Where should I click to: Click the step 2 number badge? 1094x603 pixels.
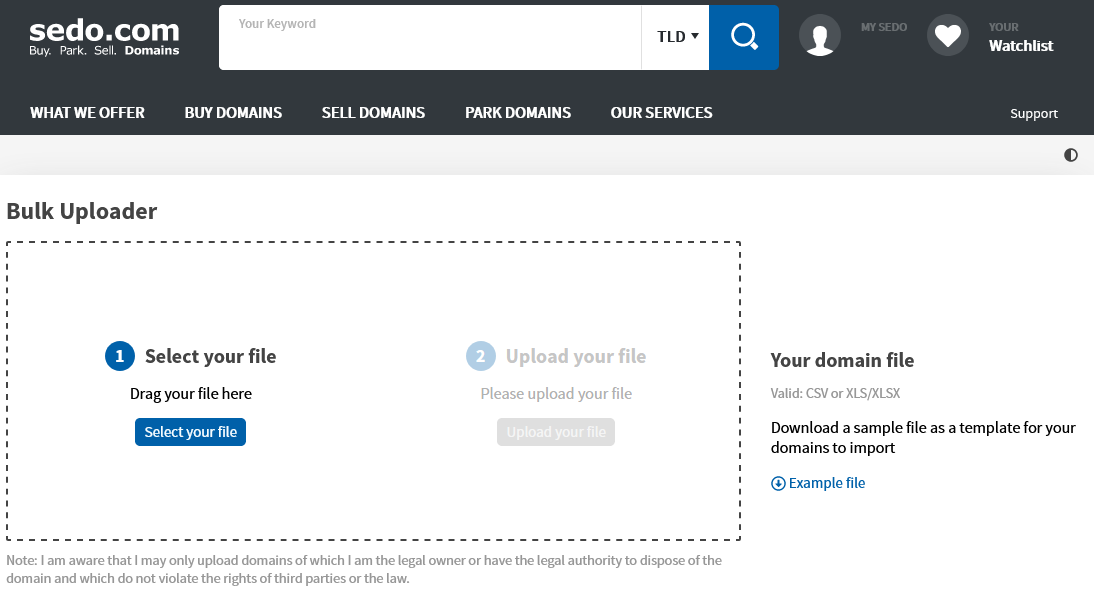coord(481,356)
